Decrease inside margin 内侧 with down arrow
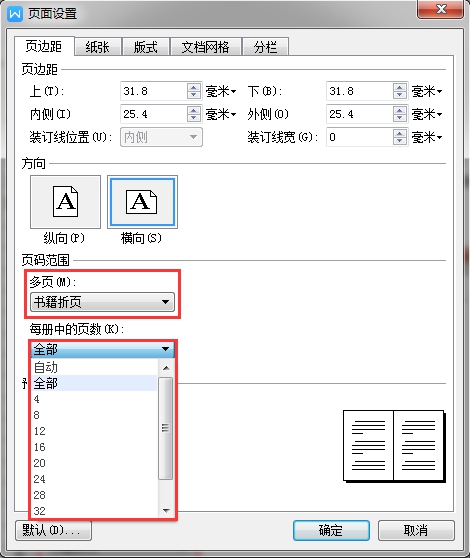The height and width of the screenshot is (558, 470). 193,118
